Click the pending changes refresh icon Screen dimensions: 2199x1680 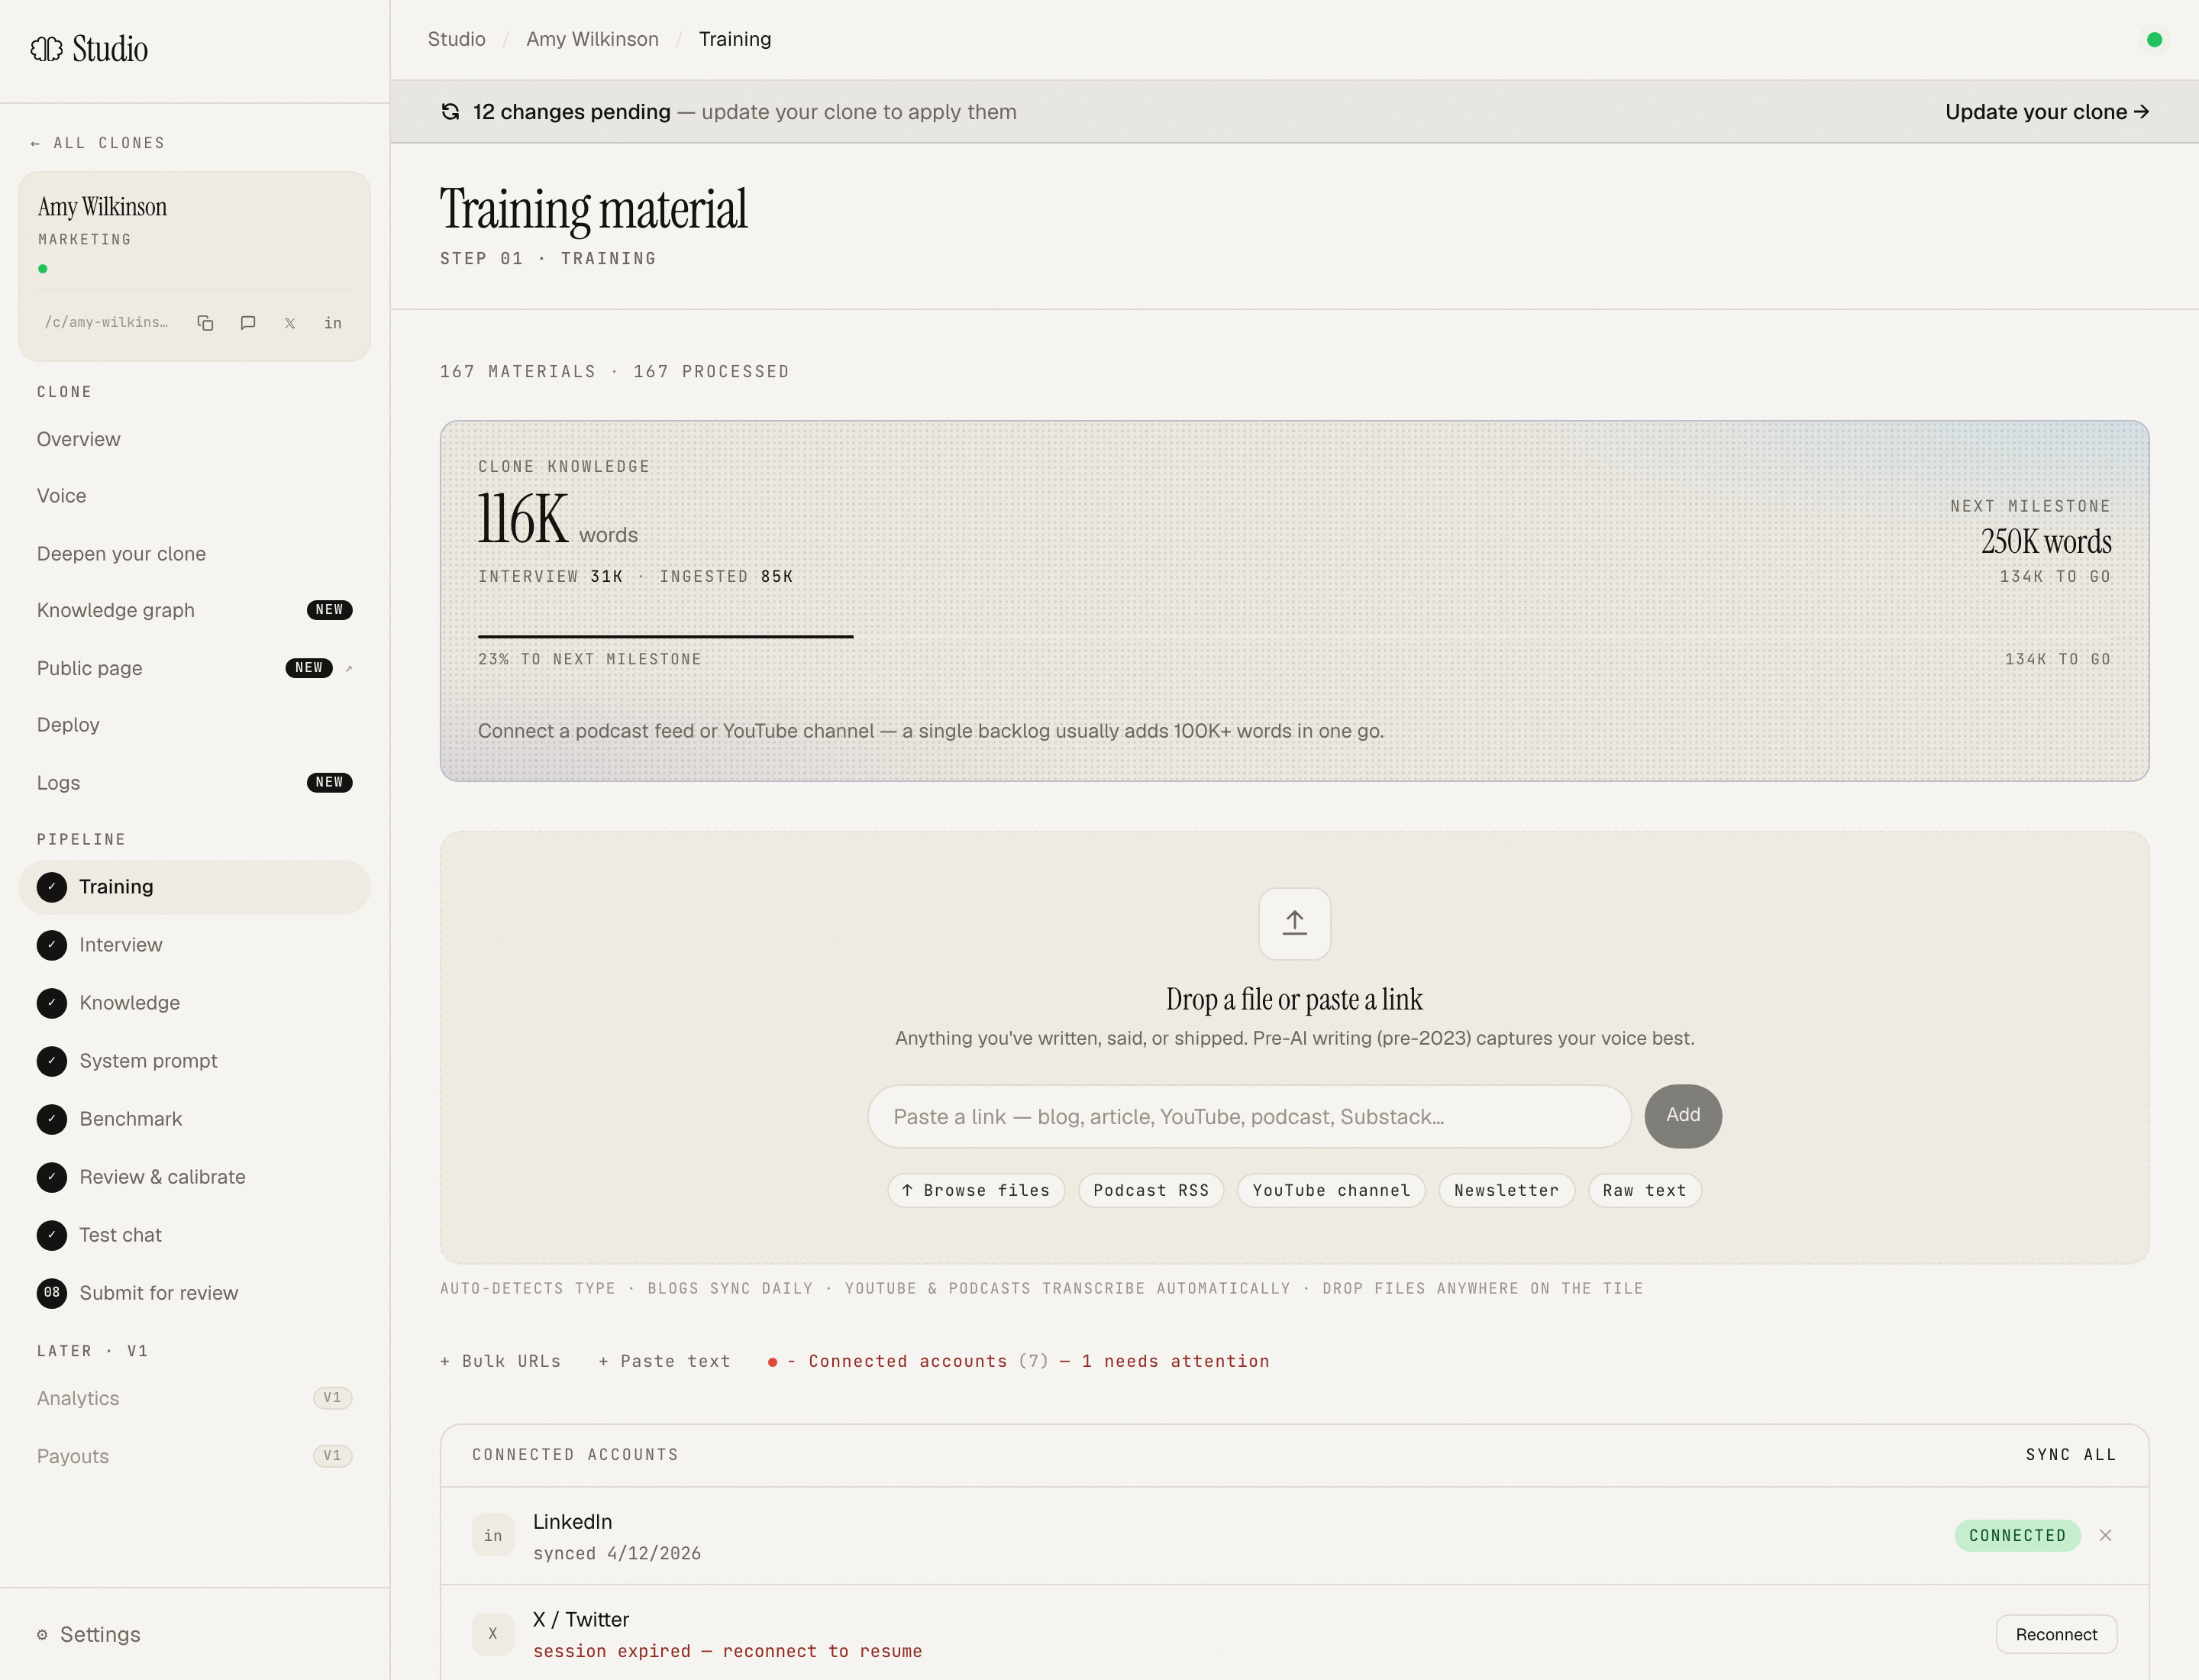(451, 112)
